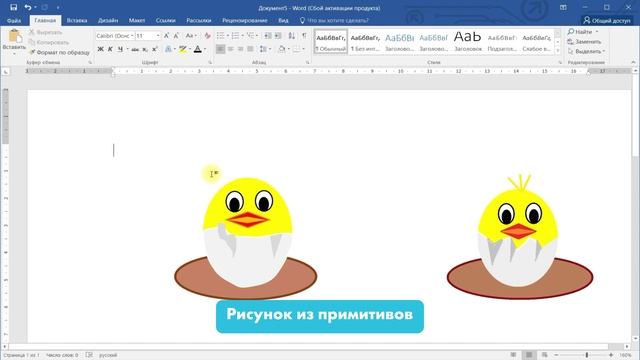Click the zoom slider handle in status bar
Viewport: 640px width, 360px height.
(x=587, y=355)
